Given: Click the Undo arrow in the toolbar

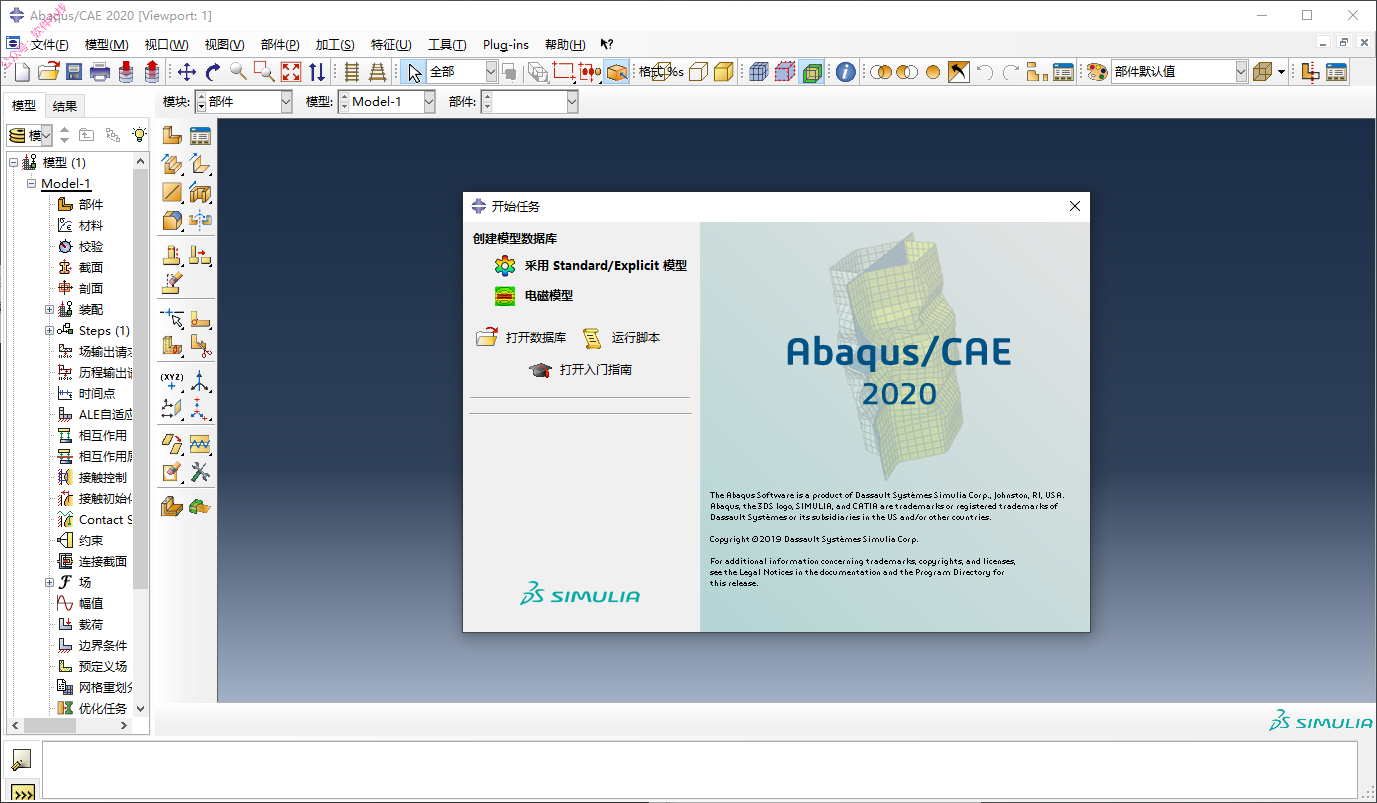Looking at the screenshot, I should [985, 72].
